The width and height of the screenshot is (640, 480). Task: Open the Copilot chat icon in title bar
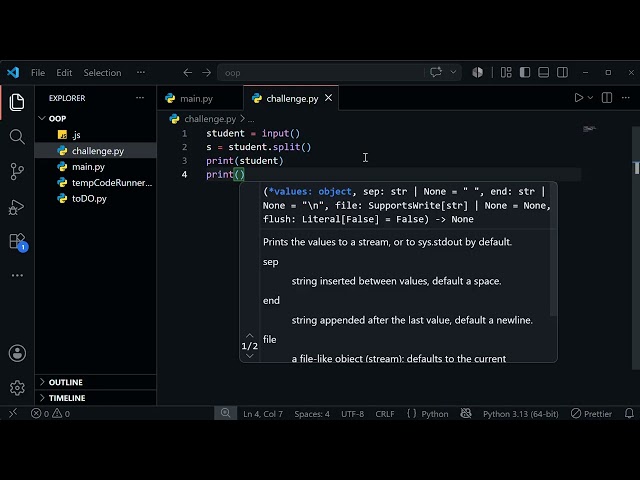(436, 73)
